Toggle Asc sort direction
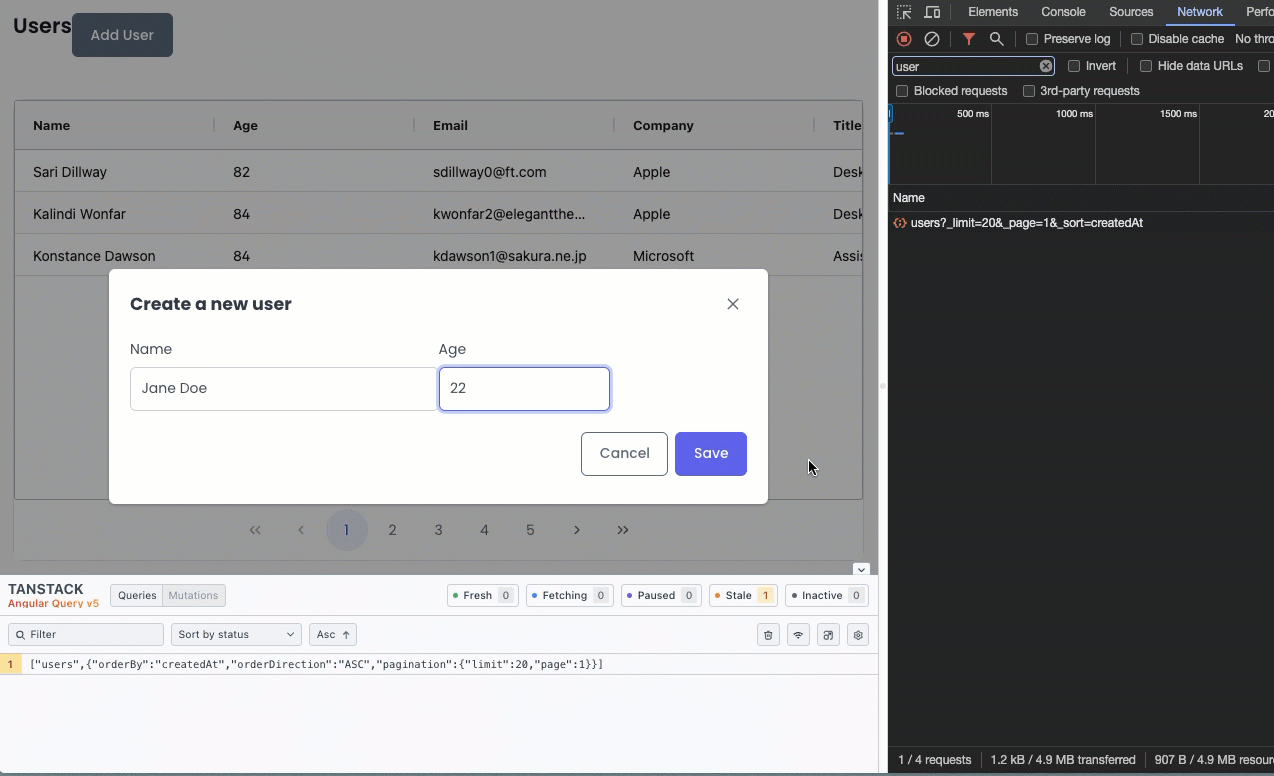Image resolution: width=1274 pixels, height=776 pixels. tap(333, 635)
